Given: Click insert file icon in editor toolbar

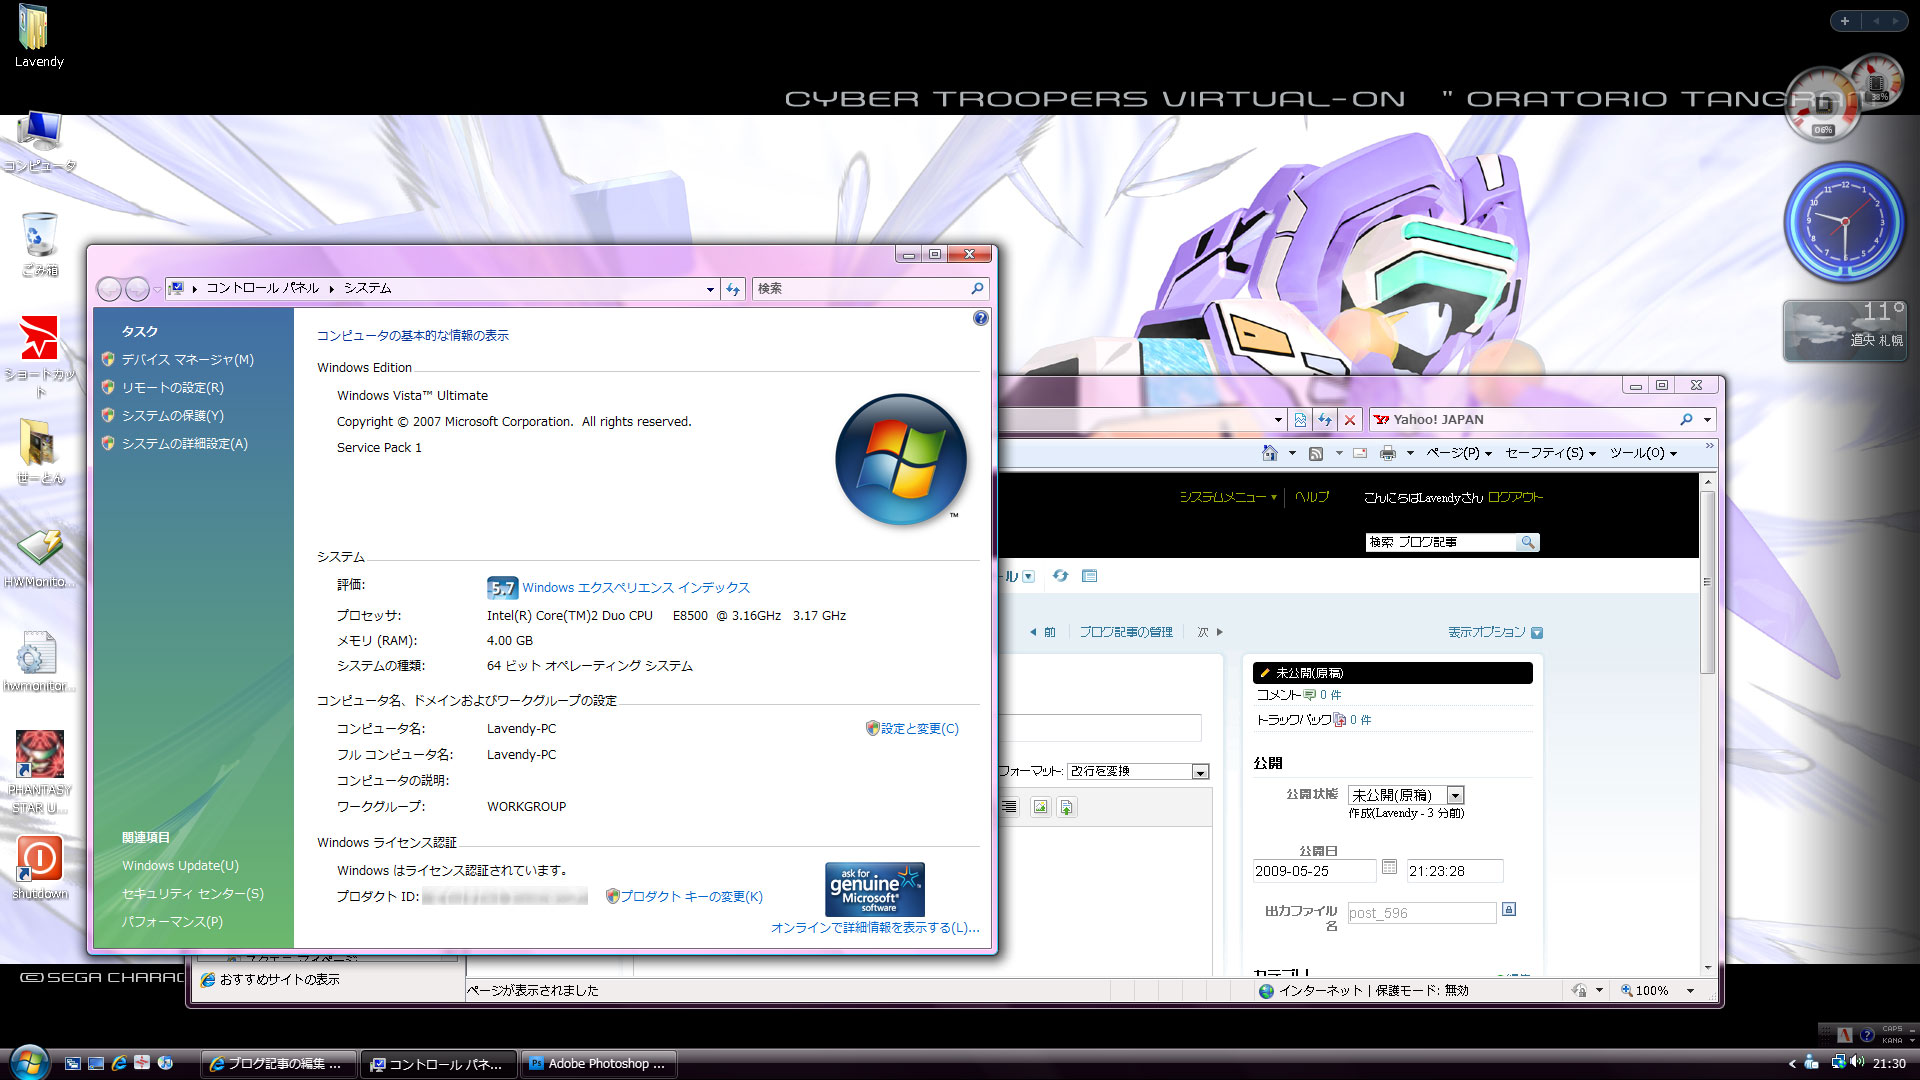Looking at the screenshot, I should (x=1066, y=807).
